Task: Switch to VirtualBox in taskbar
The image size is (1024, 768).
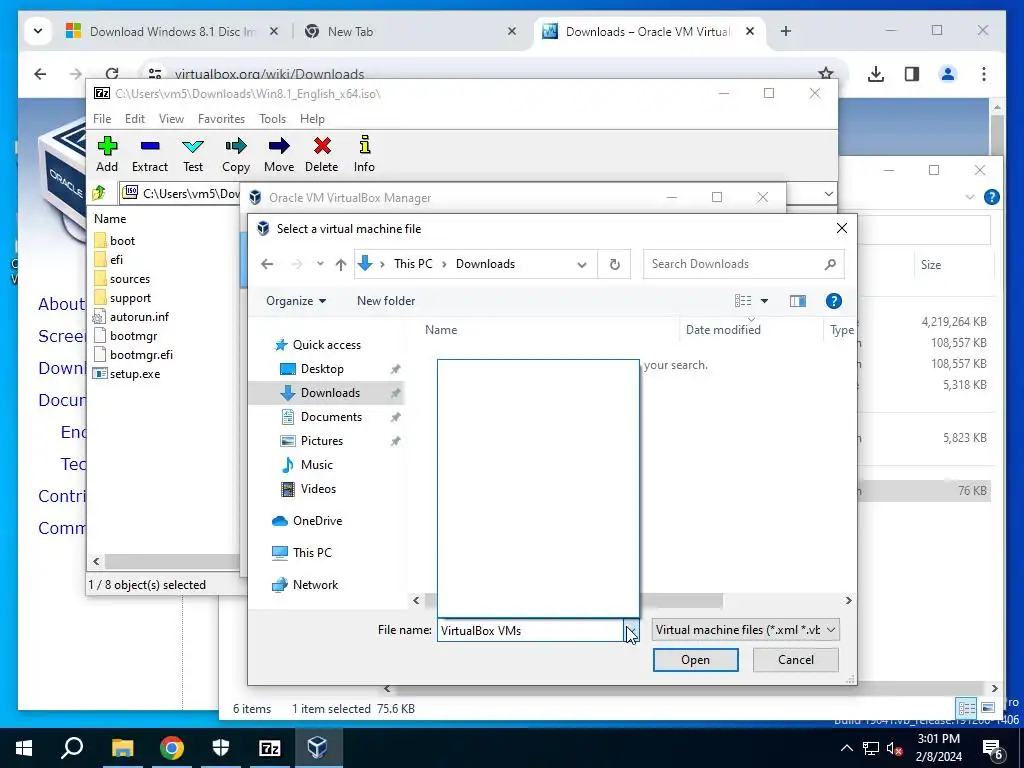Action: [x=317, y=748]
